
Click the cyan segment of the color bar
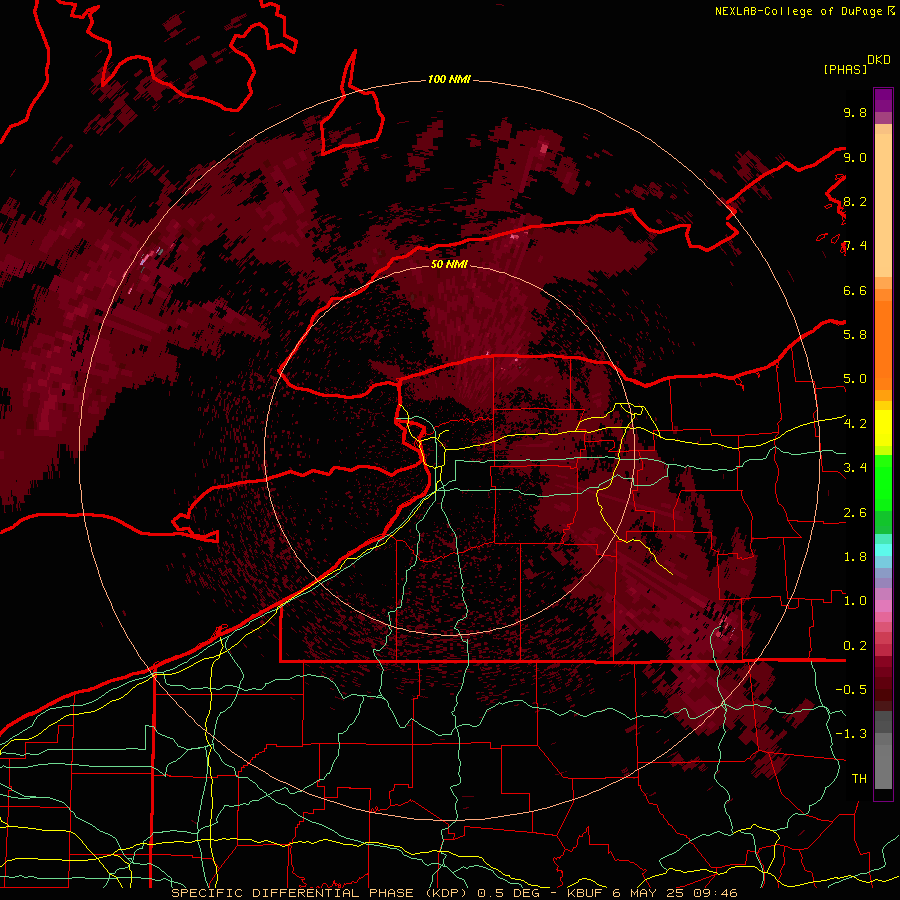883,550
